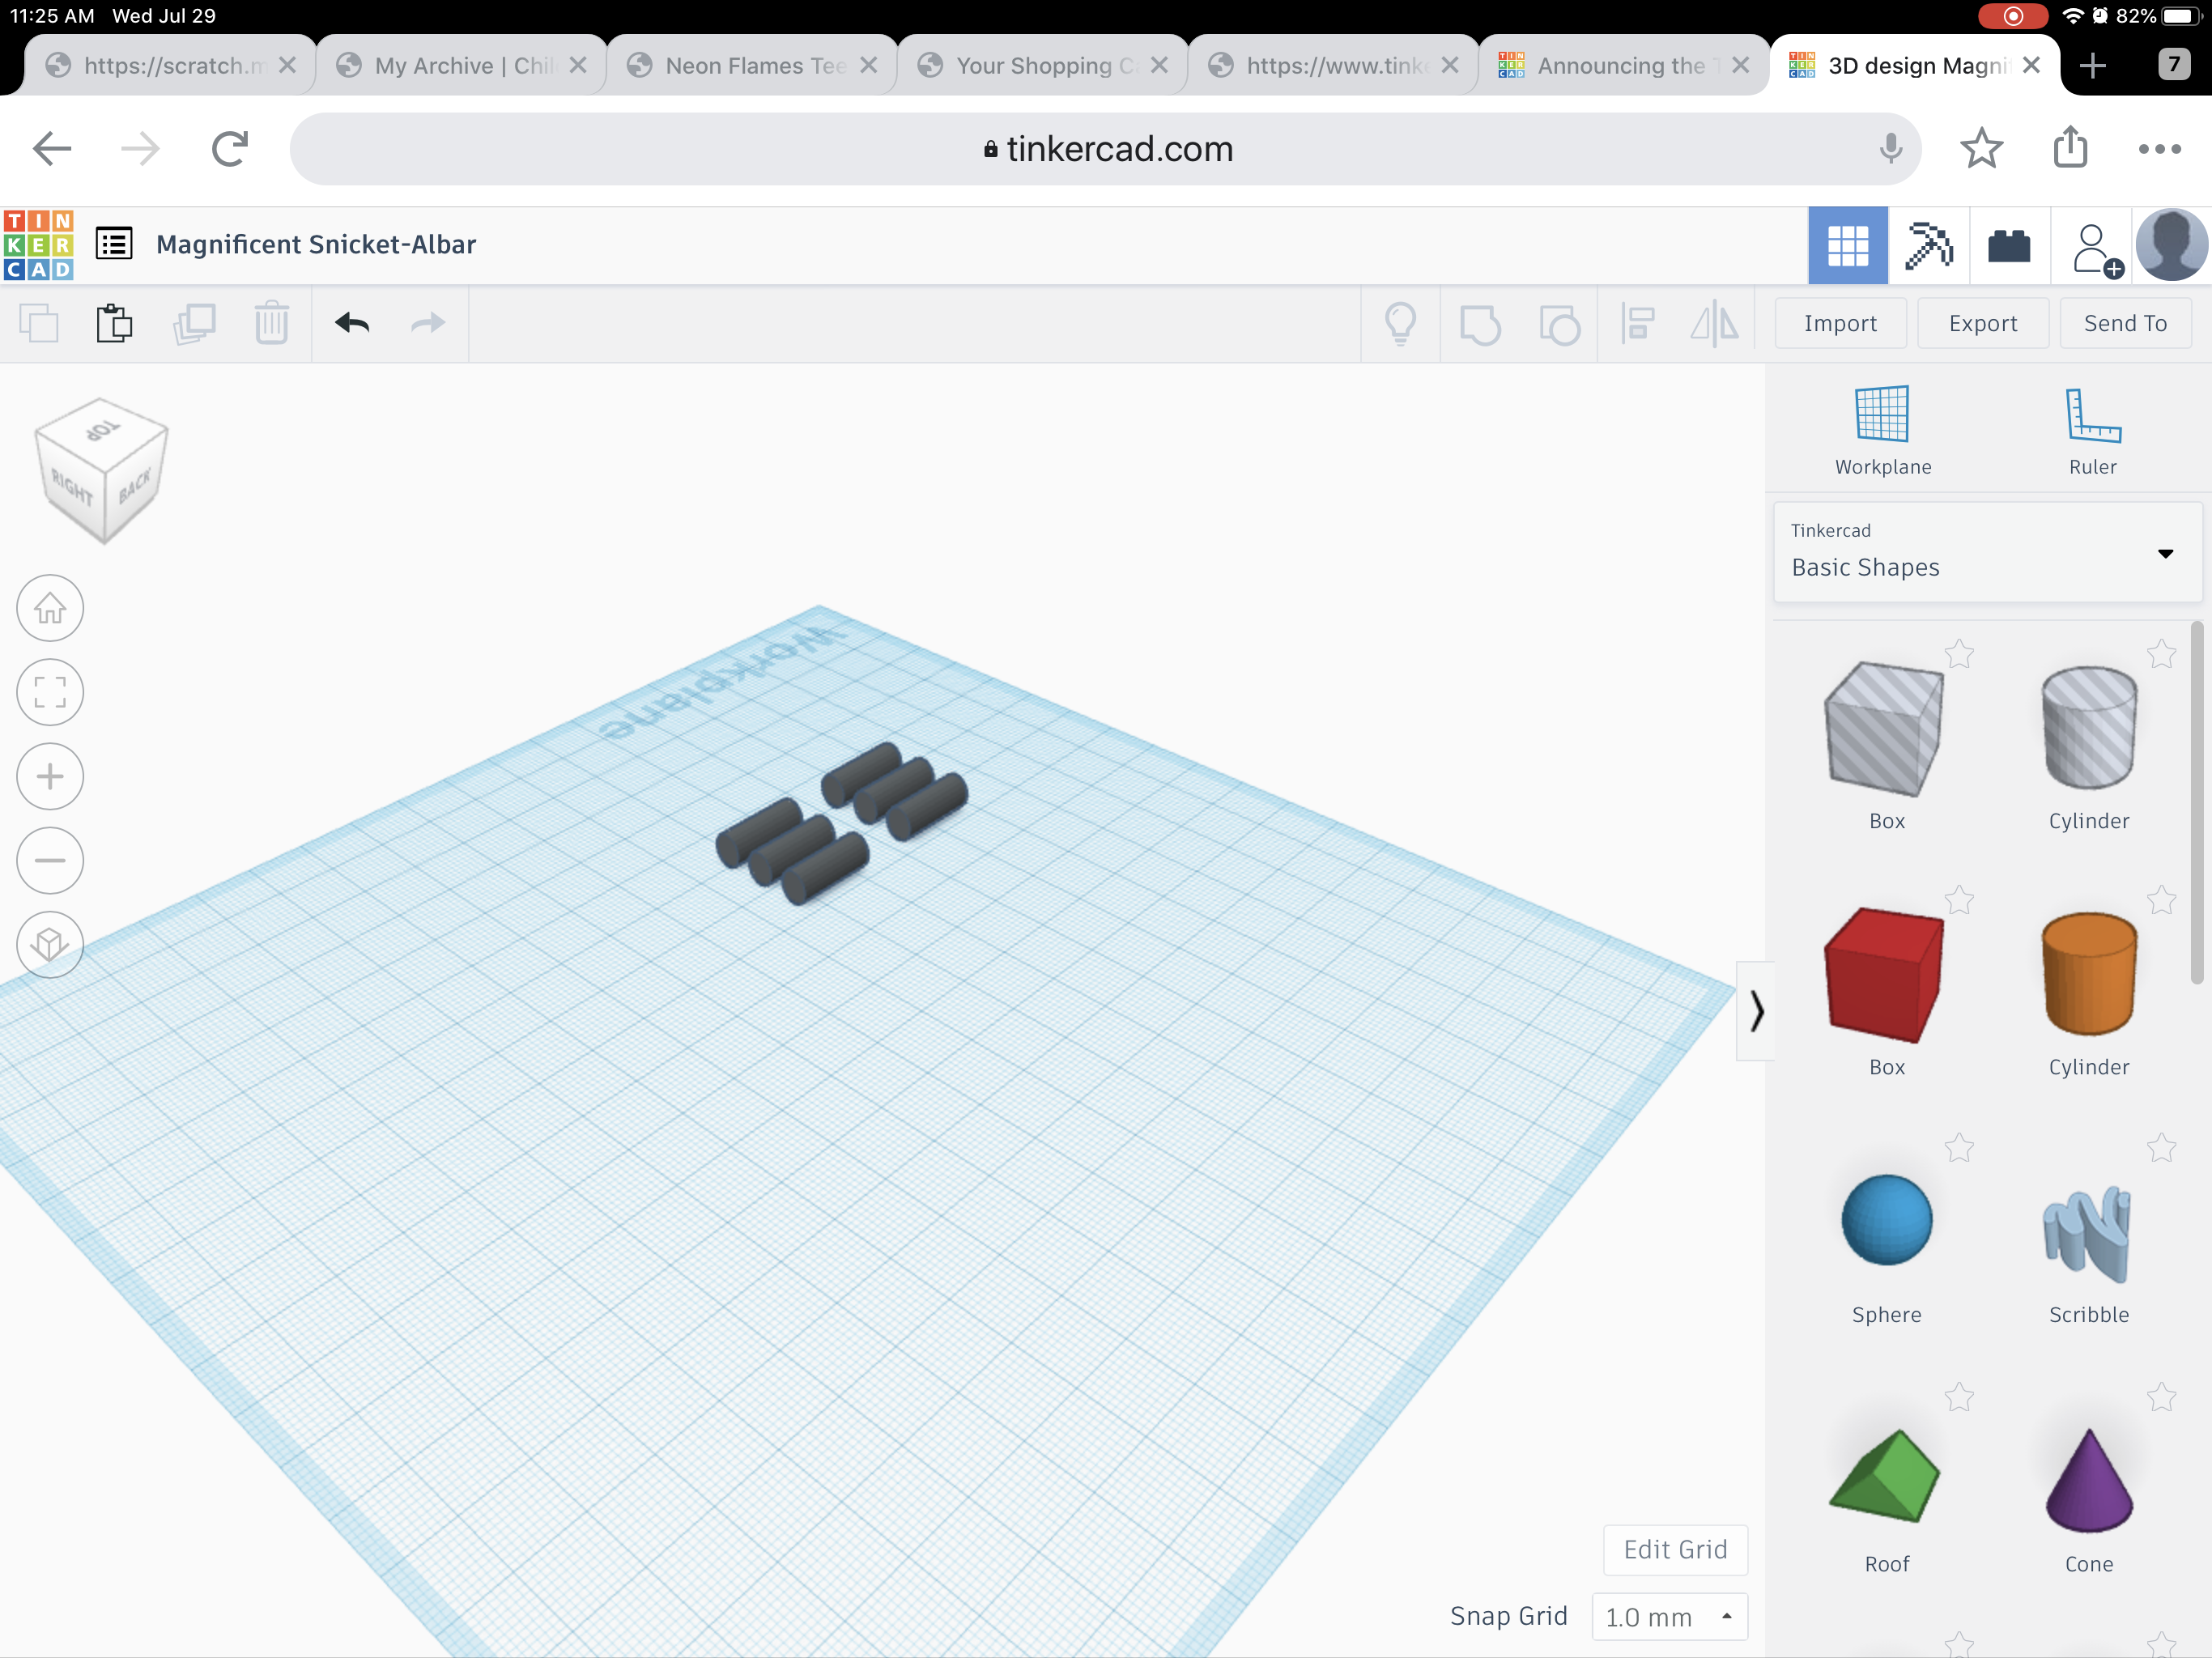Favorite the red Box with star
The image size is (2212, 1658).
pos(1959,900)
